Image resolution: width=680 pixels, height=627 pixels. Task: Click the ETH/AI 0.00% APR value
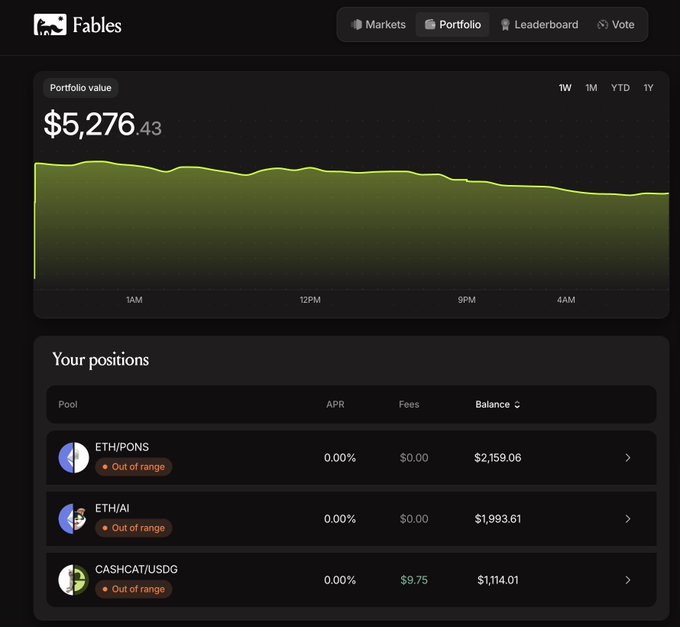pyautogui.click(x=340, y=519)
